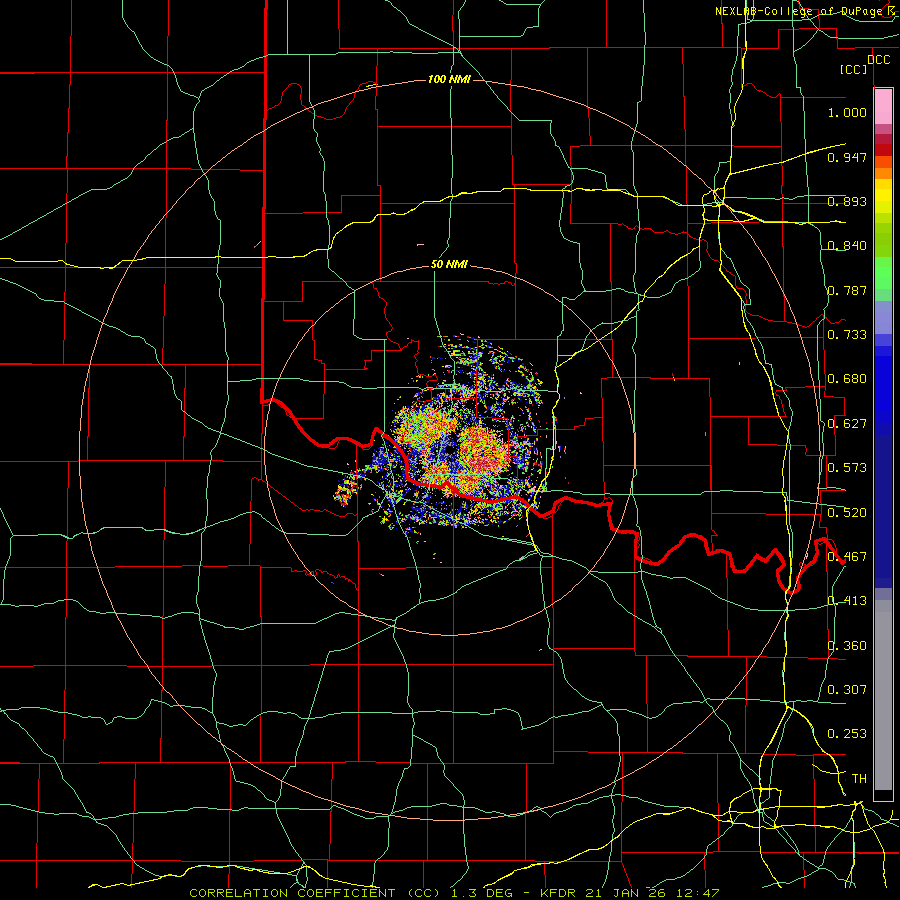This screenshot has height=900, width=900.
Task: Click the "50 NMI" range ring label
Action: tap(449, 265)
